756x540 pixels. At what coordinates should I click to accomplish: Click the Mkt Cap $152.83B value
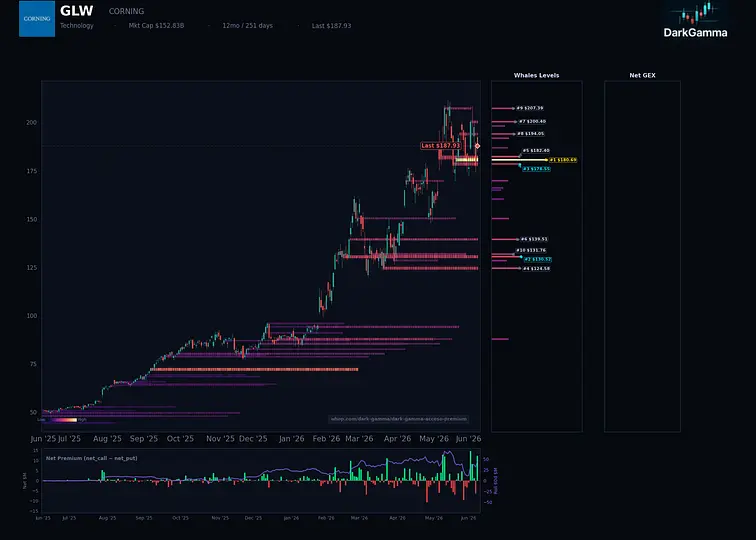coord(156,26)
